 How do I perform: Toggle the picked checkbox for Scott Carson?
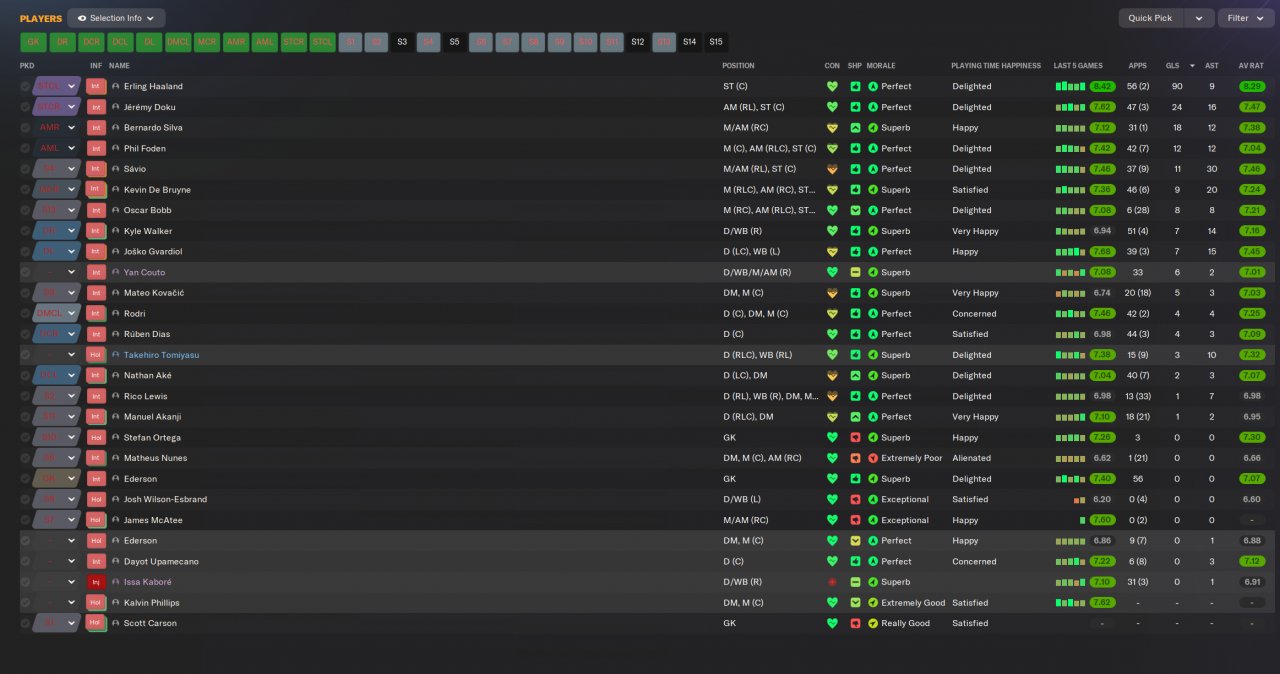pos(25,623)
